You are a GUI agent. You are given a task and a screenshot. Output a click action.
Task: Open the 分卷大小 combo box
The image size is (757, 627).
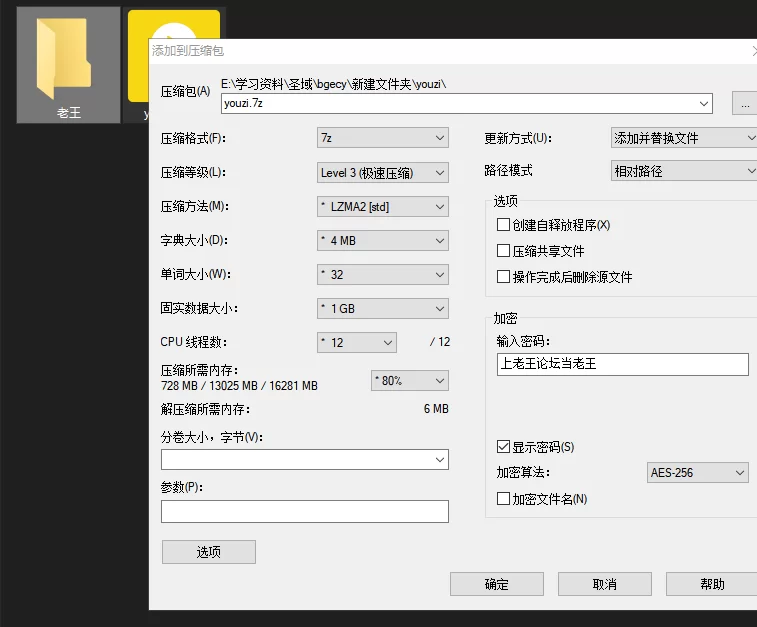pyautogui.click(x=305, y=460)
